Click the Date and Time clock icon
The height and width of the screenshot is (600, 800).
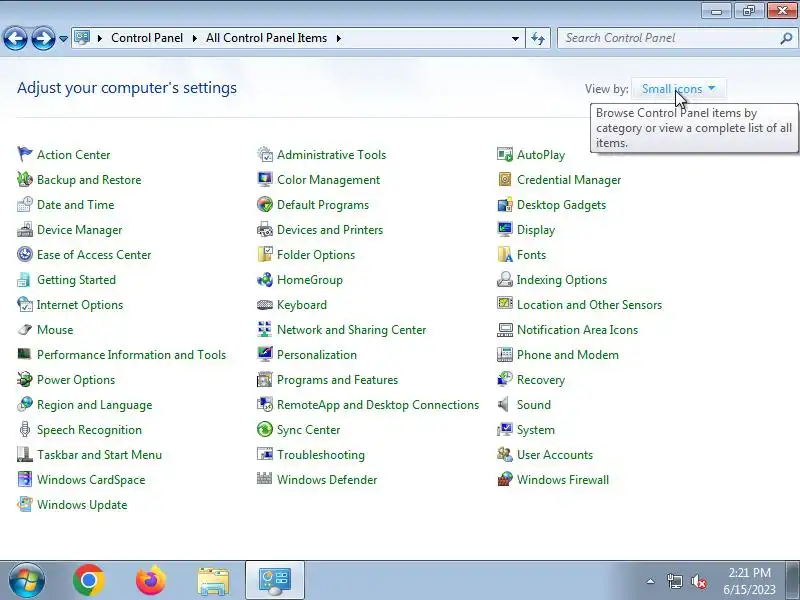[x=24, y=204]
